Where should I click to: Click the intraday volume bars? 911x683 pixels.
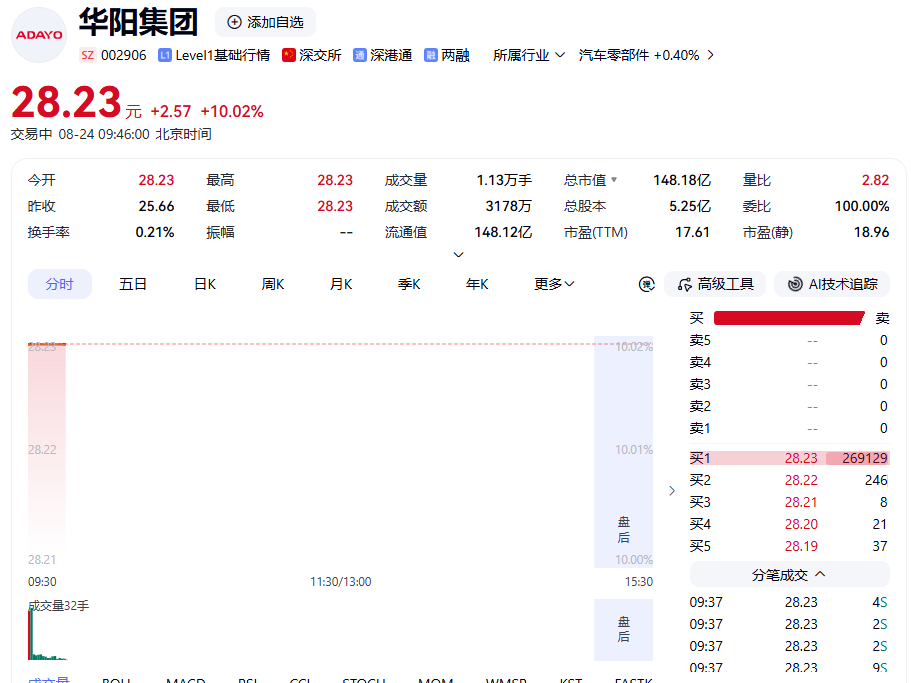[47, 635]
